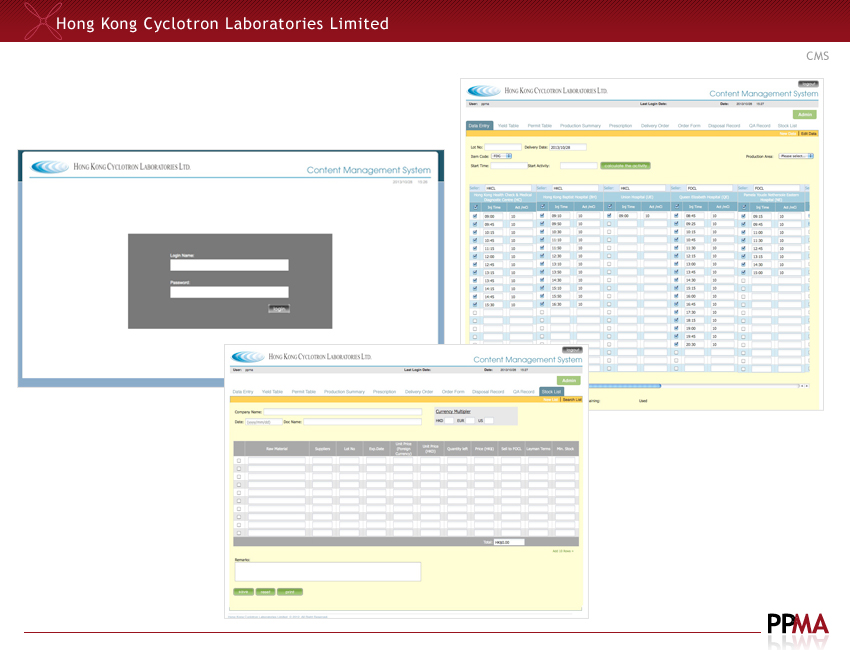This screenshot has width=850, height=650.
Task: Open the Item Code FDG dropdown
Action: pos(501,156)
